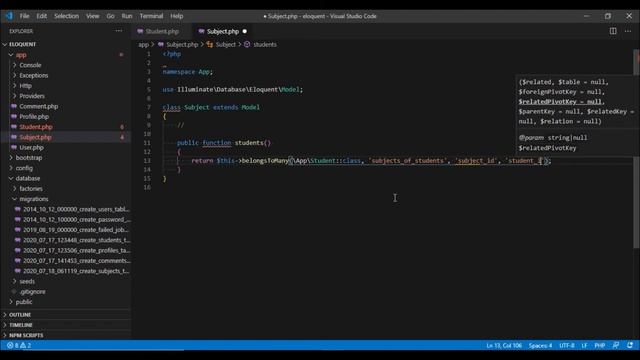Open User.php in the explorer
Screen dimensions: 640x360
(x=31, y=147)
